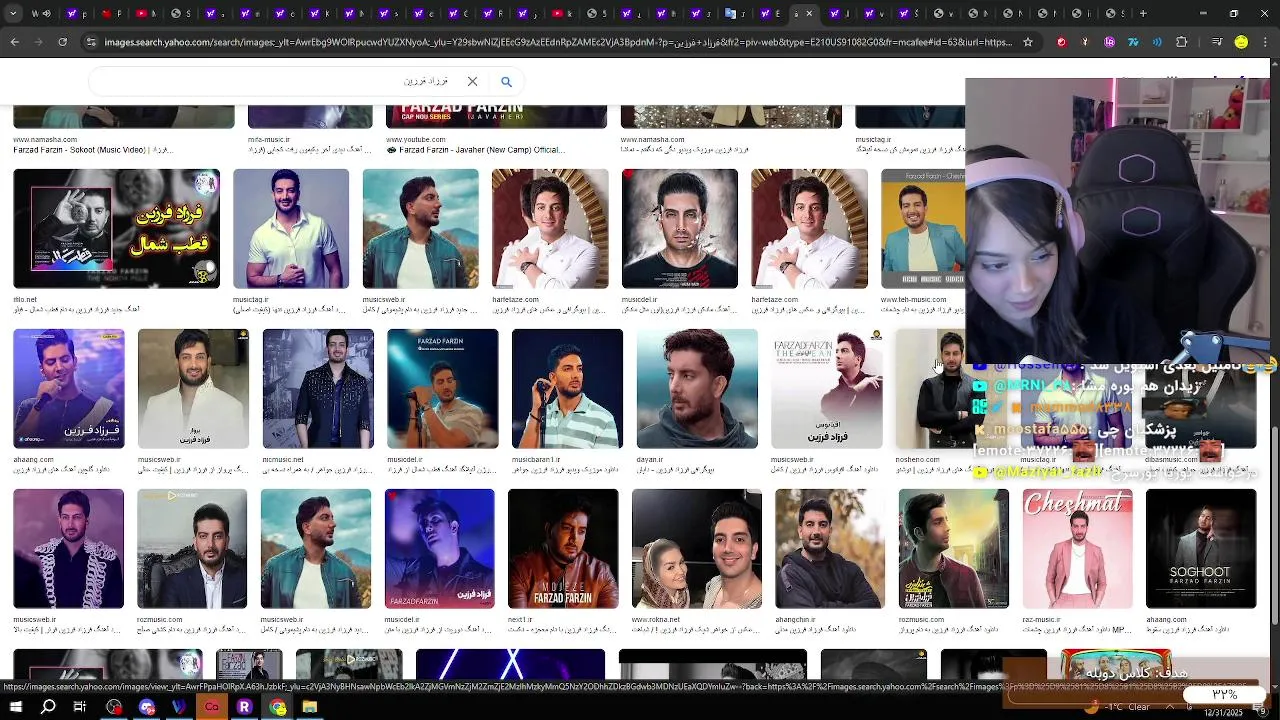Open the Windows Start menu
Screen dimensions: 1280x720
point(15,707)
